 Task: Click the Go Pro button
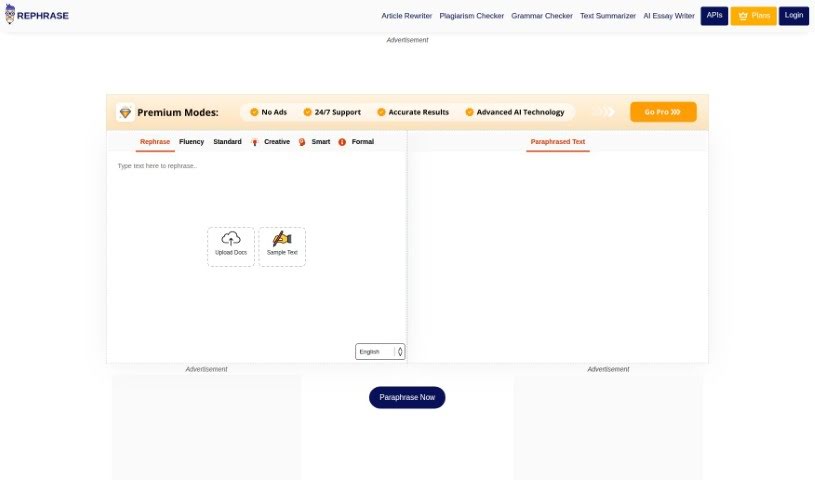coord(663,112)
